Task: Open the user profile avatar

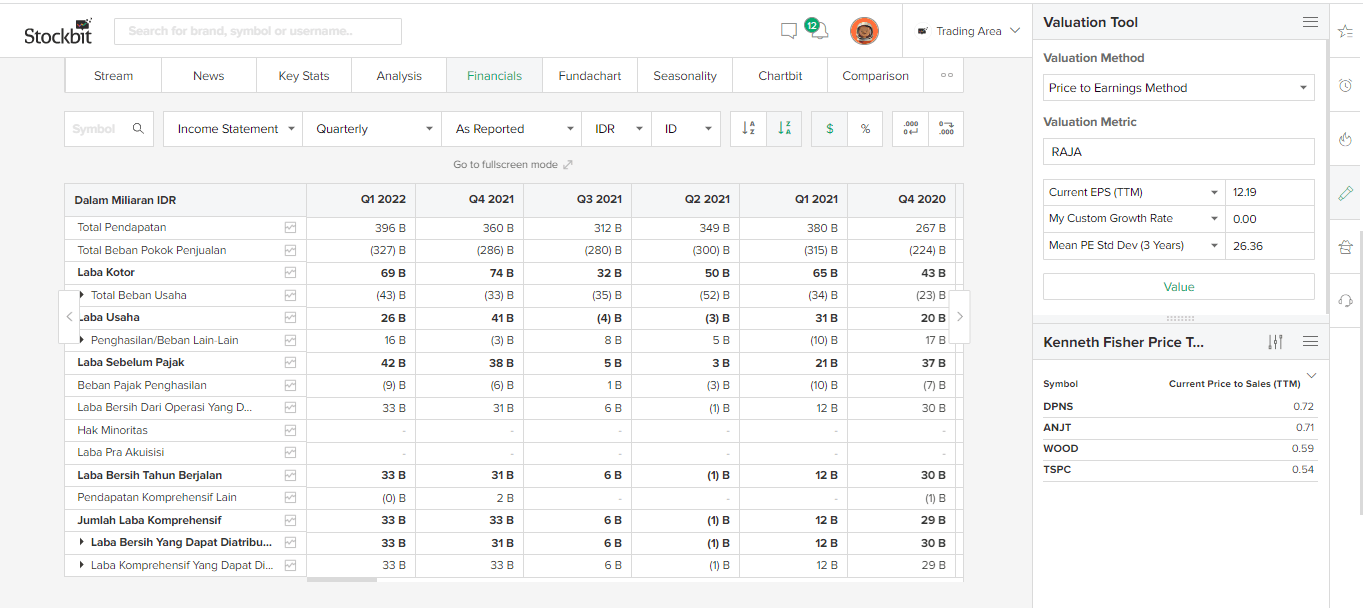Action: pos(864,31)
